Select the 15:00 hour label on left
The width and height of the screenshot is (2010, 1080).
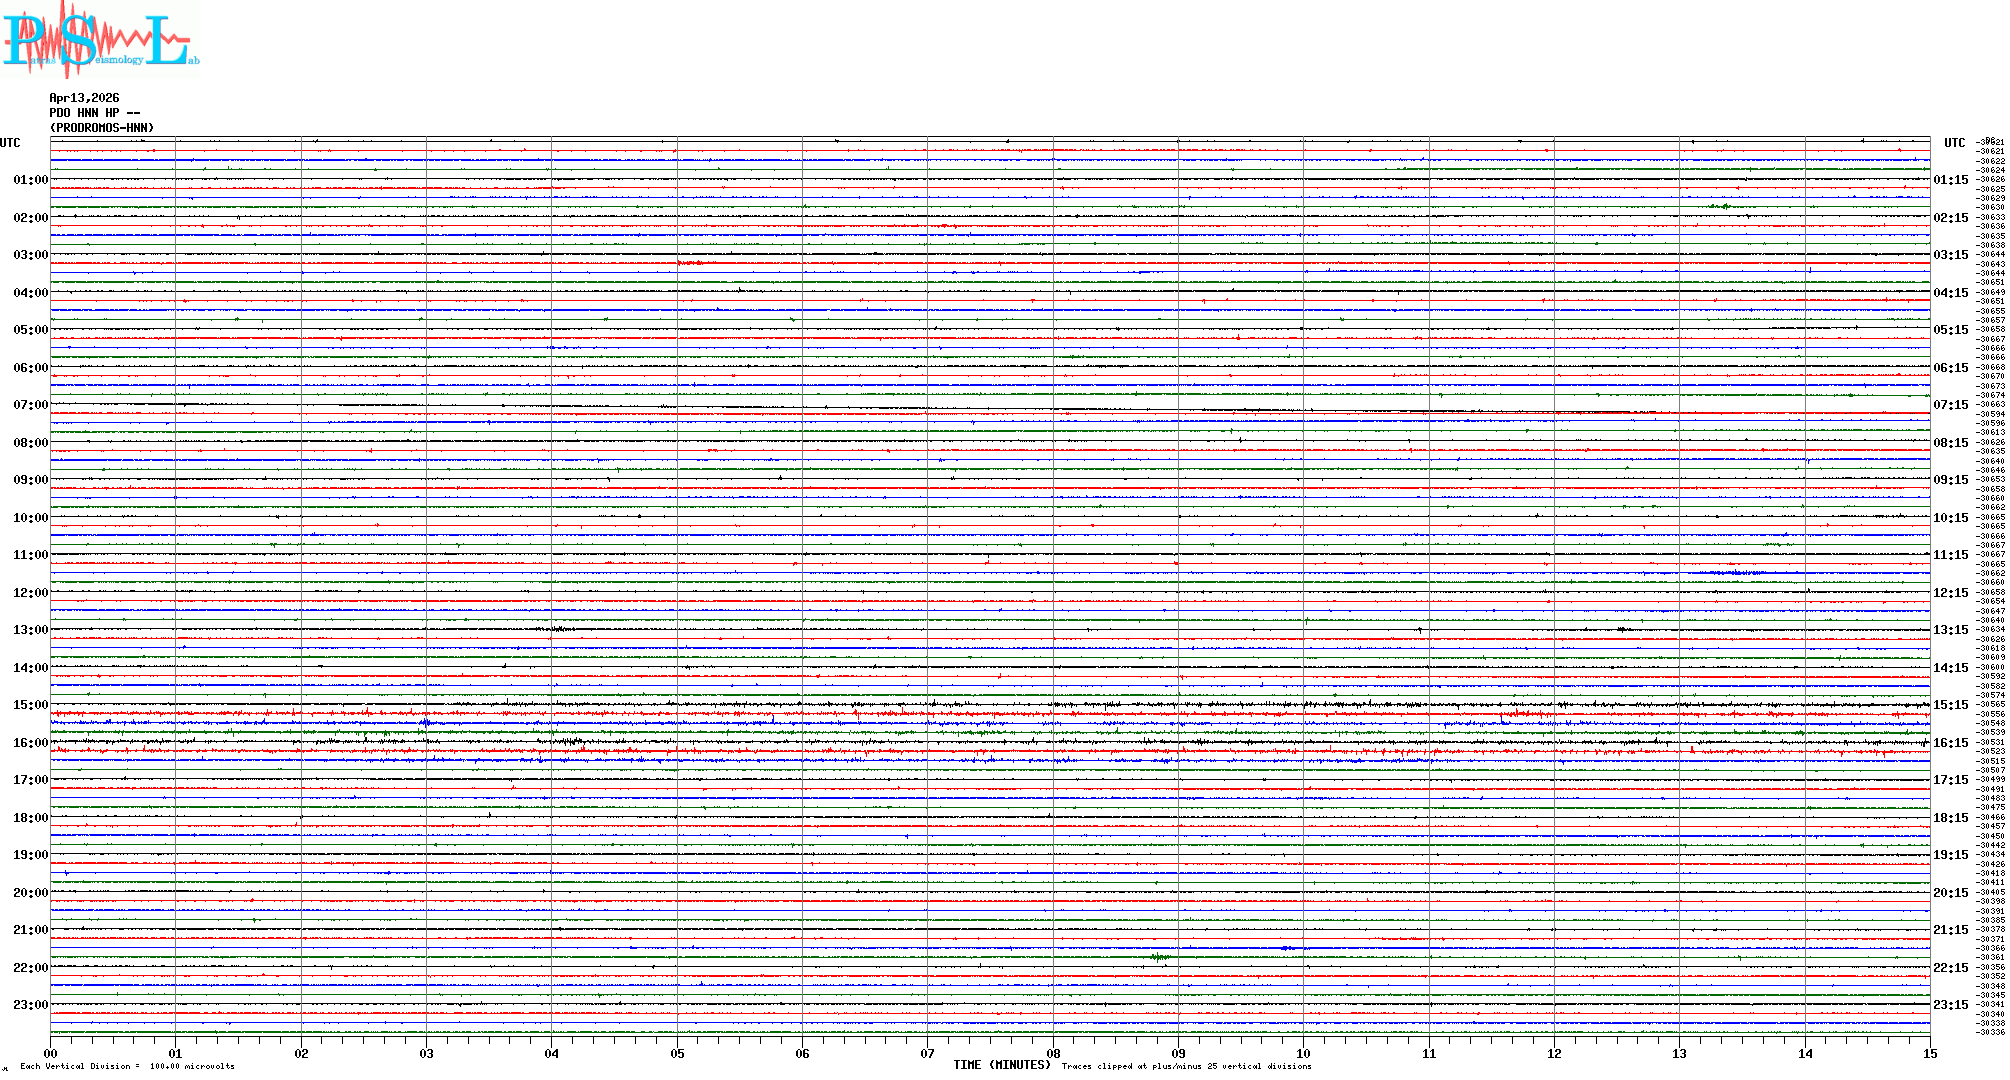30,705
